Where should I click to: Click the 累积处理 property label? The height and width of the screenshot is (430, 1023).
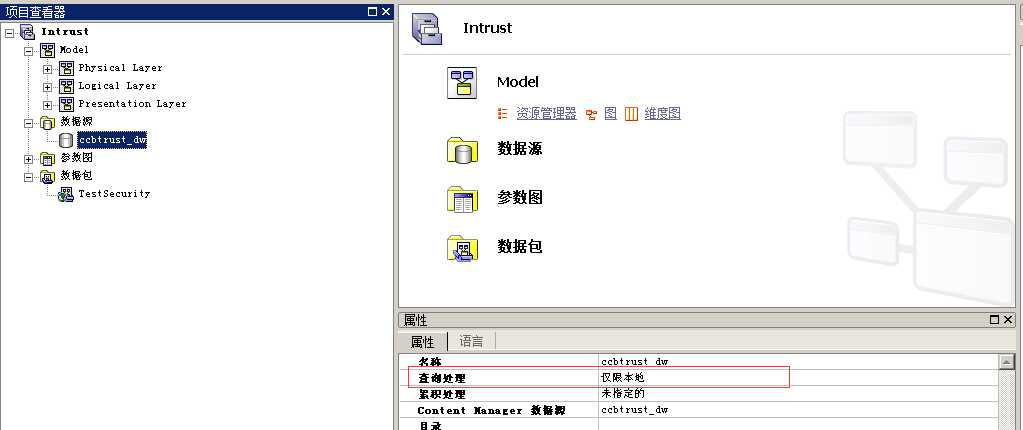[x=442, y=395]
